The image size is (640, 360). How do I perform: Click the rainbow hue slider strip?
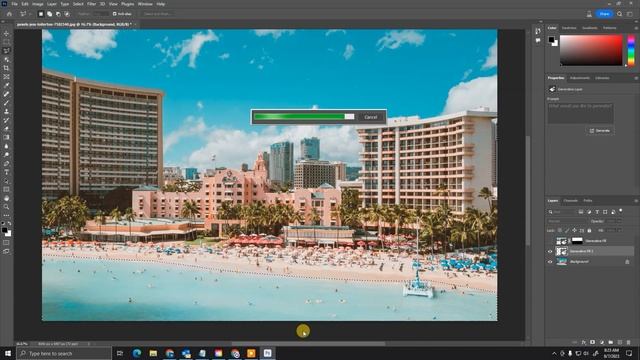tap(631, 51)
